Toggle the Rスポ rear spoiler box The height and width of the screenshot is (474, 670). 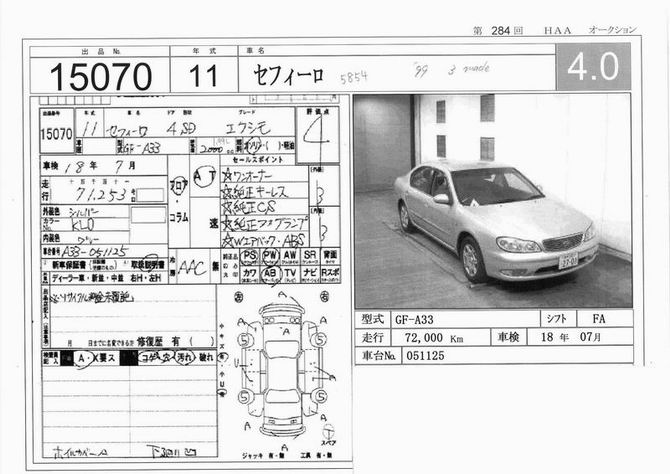(x=330, y=274)
